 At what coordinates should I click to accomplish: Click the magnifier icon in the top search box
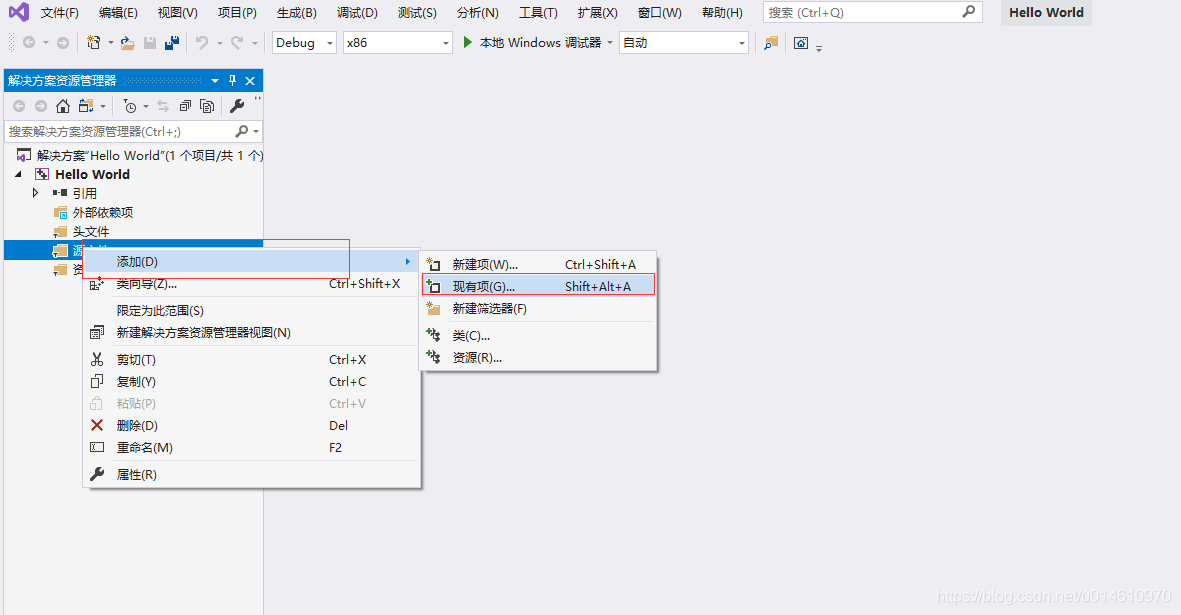[x=969, y=11]
